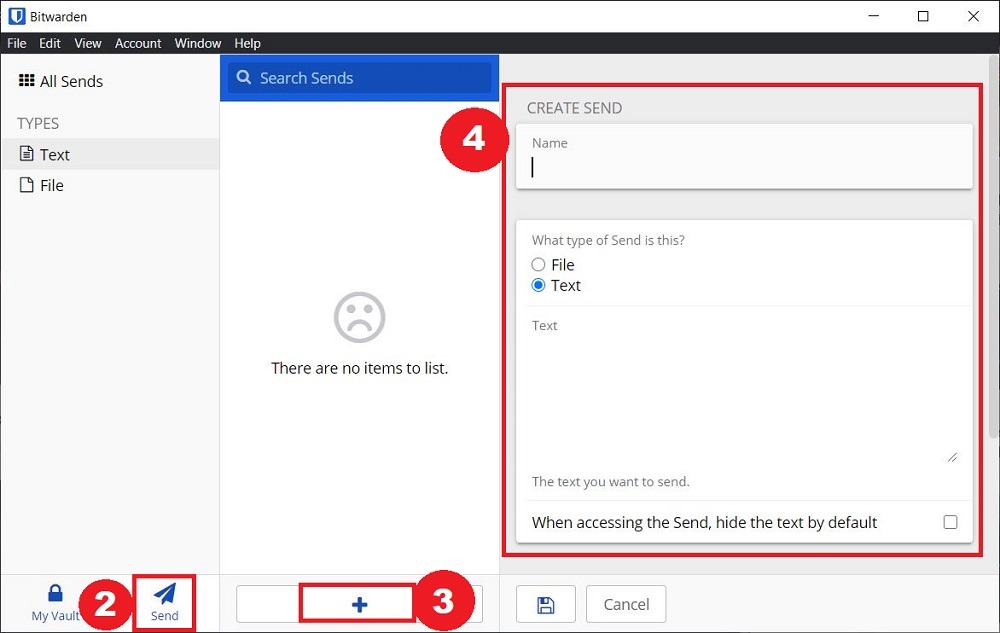Select the Text Send type
Image resolution: width=1000 pixels, height=633 pixels.
tap(538, 285)
